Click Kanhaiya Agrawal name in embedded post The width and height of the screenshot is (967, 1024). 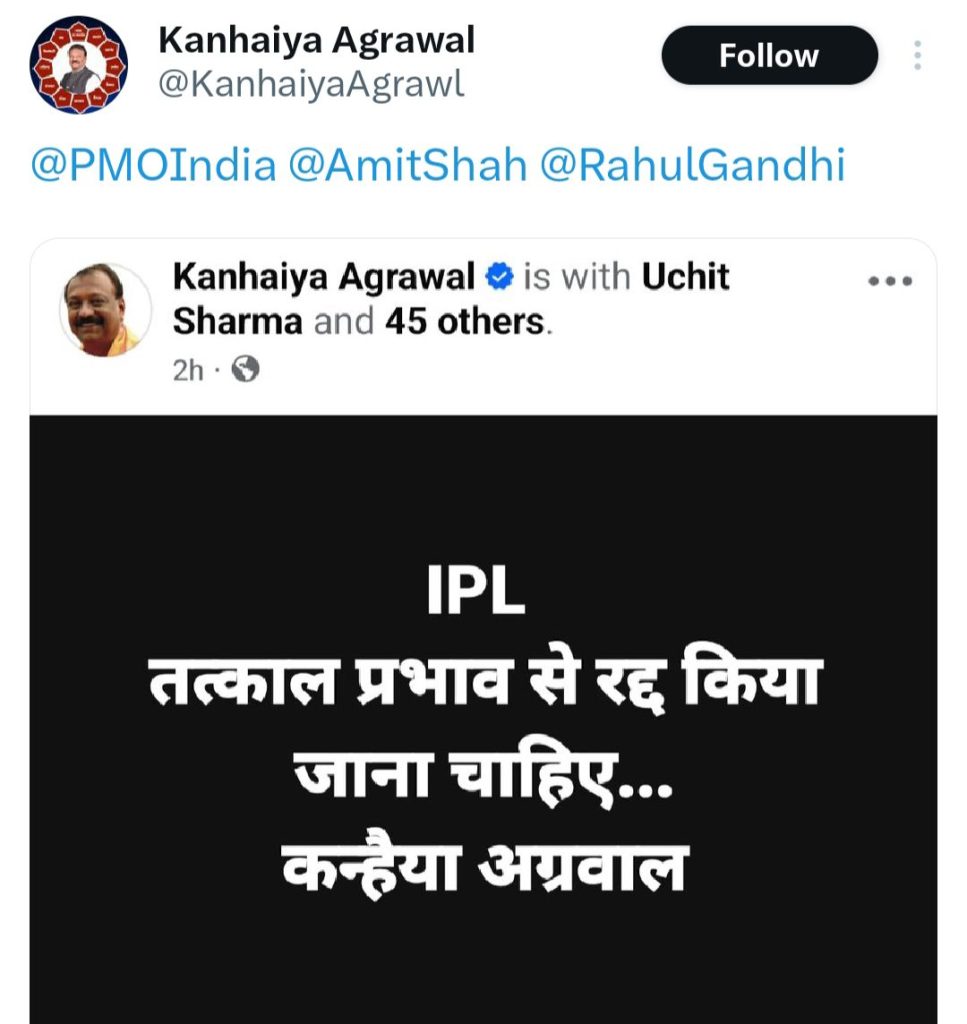tap(324, 276)
